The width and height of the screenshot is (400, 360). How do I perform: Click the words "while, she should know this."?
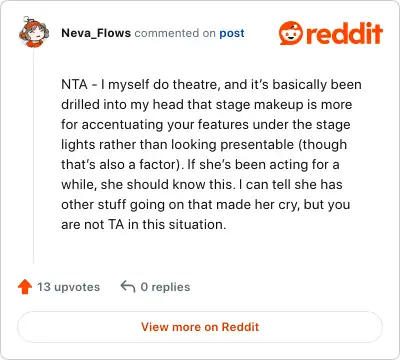click(149, 184)
